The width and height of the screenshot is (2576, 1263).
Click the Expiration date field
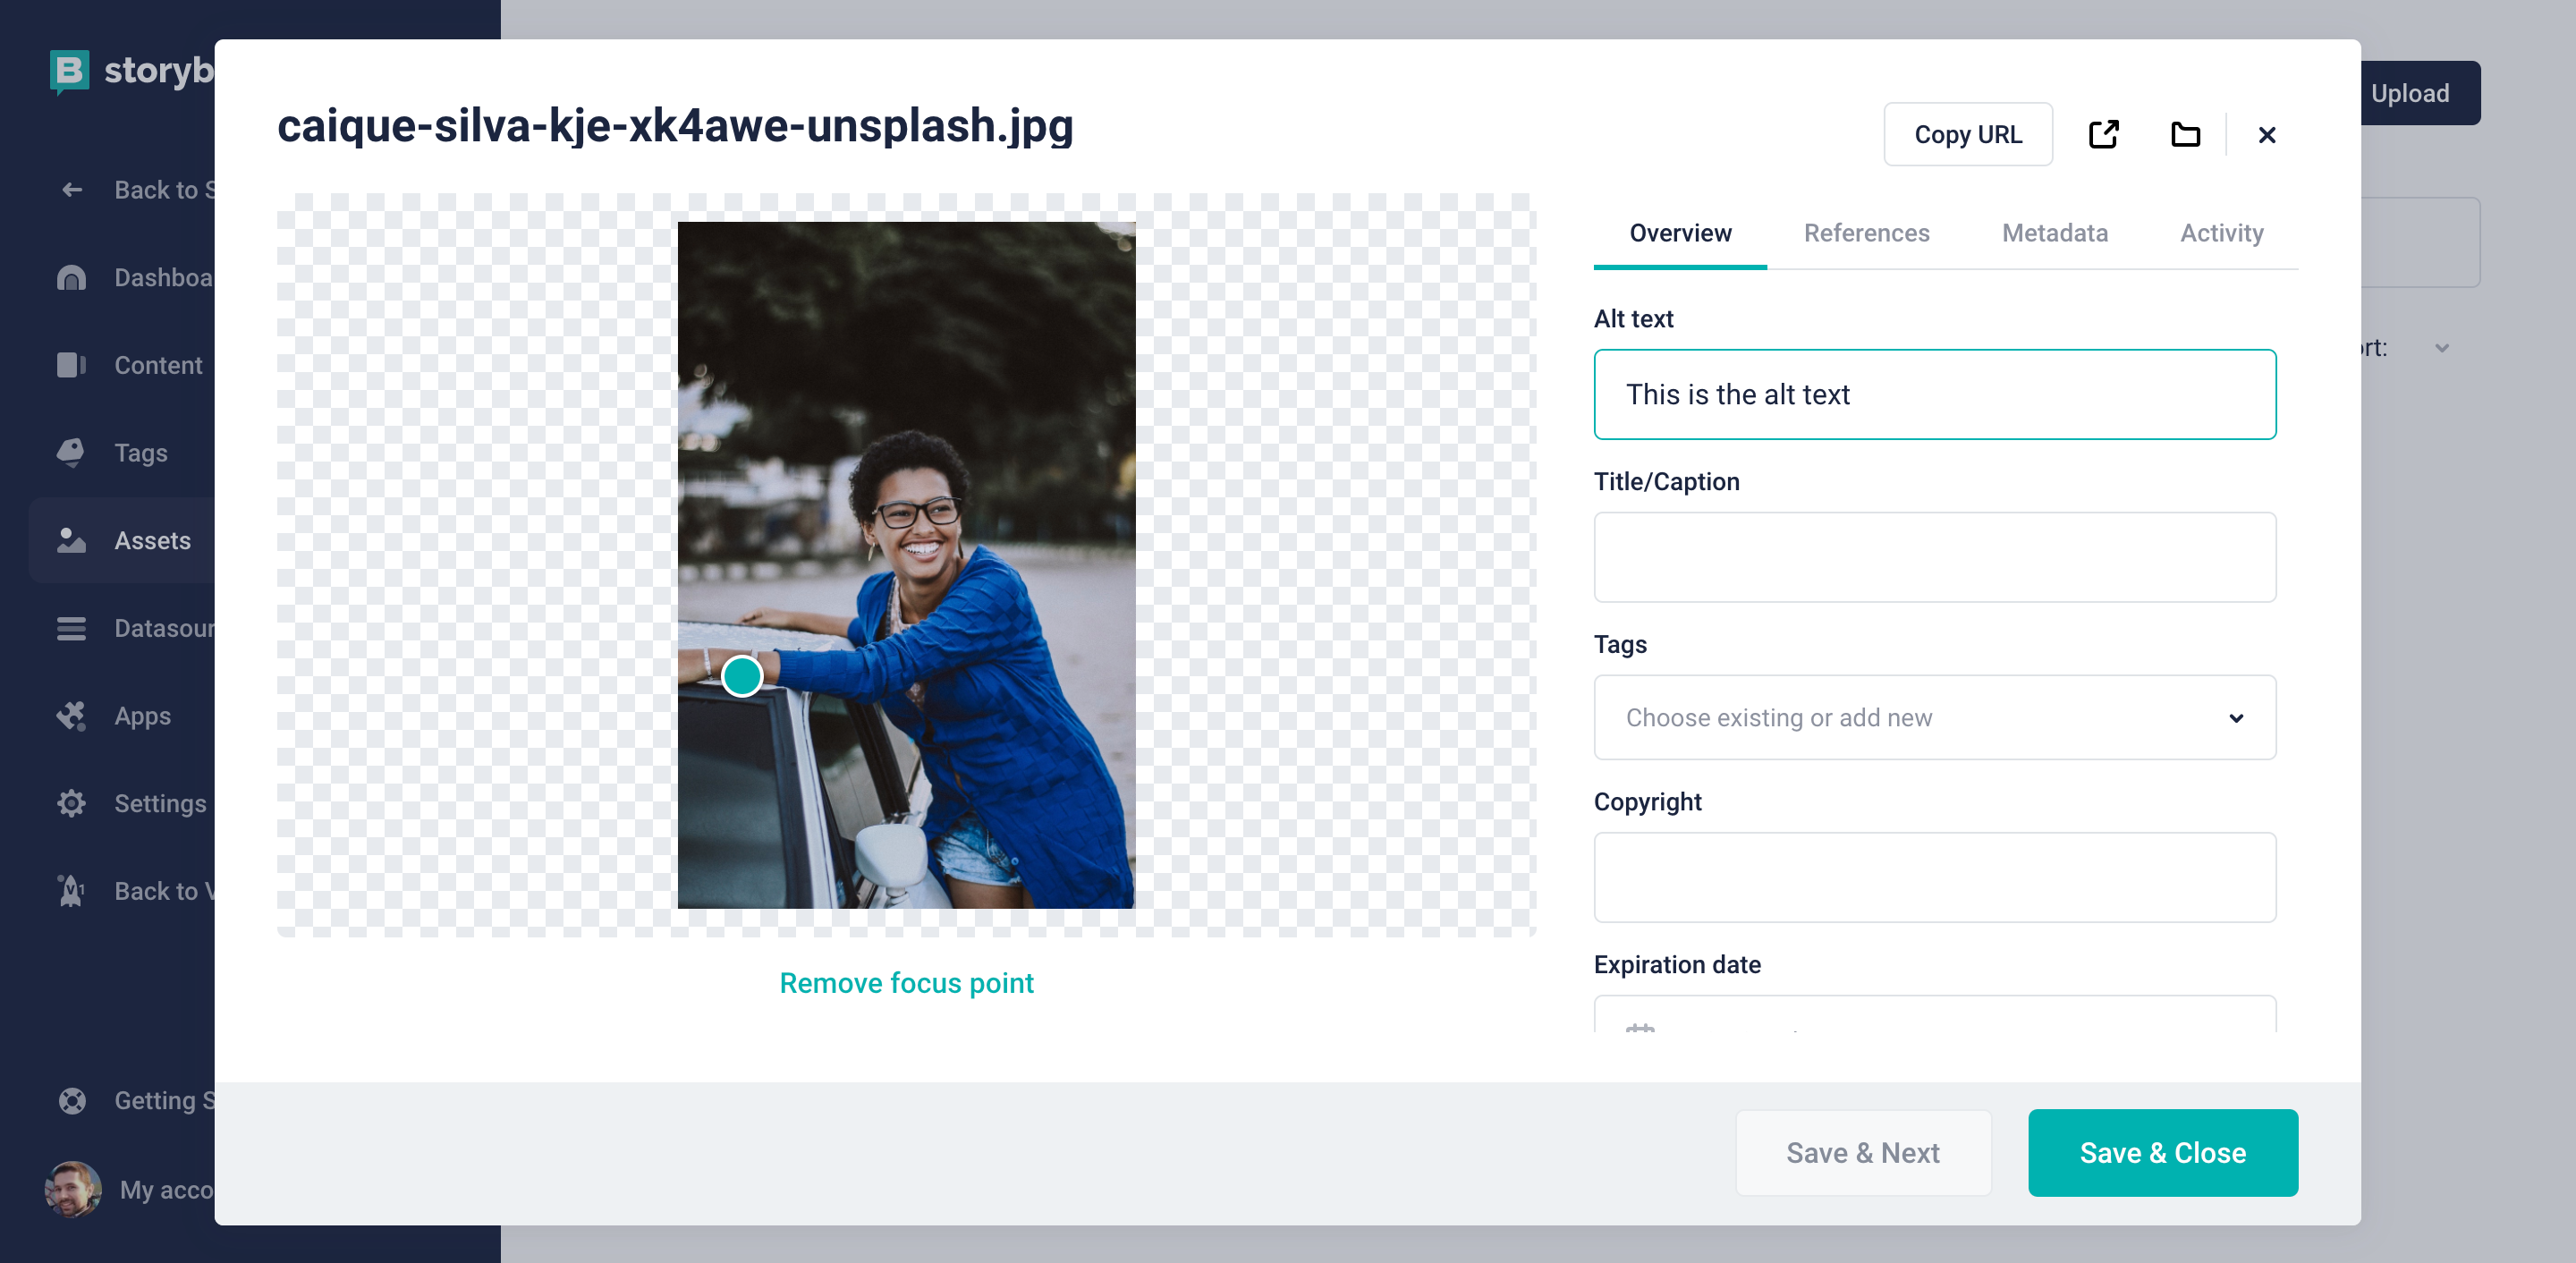(1934, 1014)
